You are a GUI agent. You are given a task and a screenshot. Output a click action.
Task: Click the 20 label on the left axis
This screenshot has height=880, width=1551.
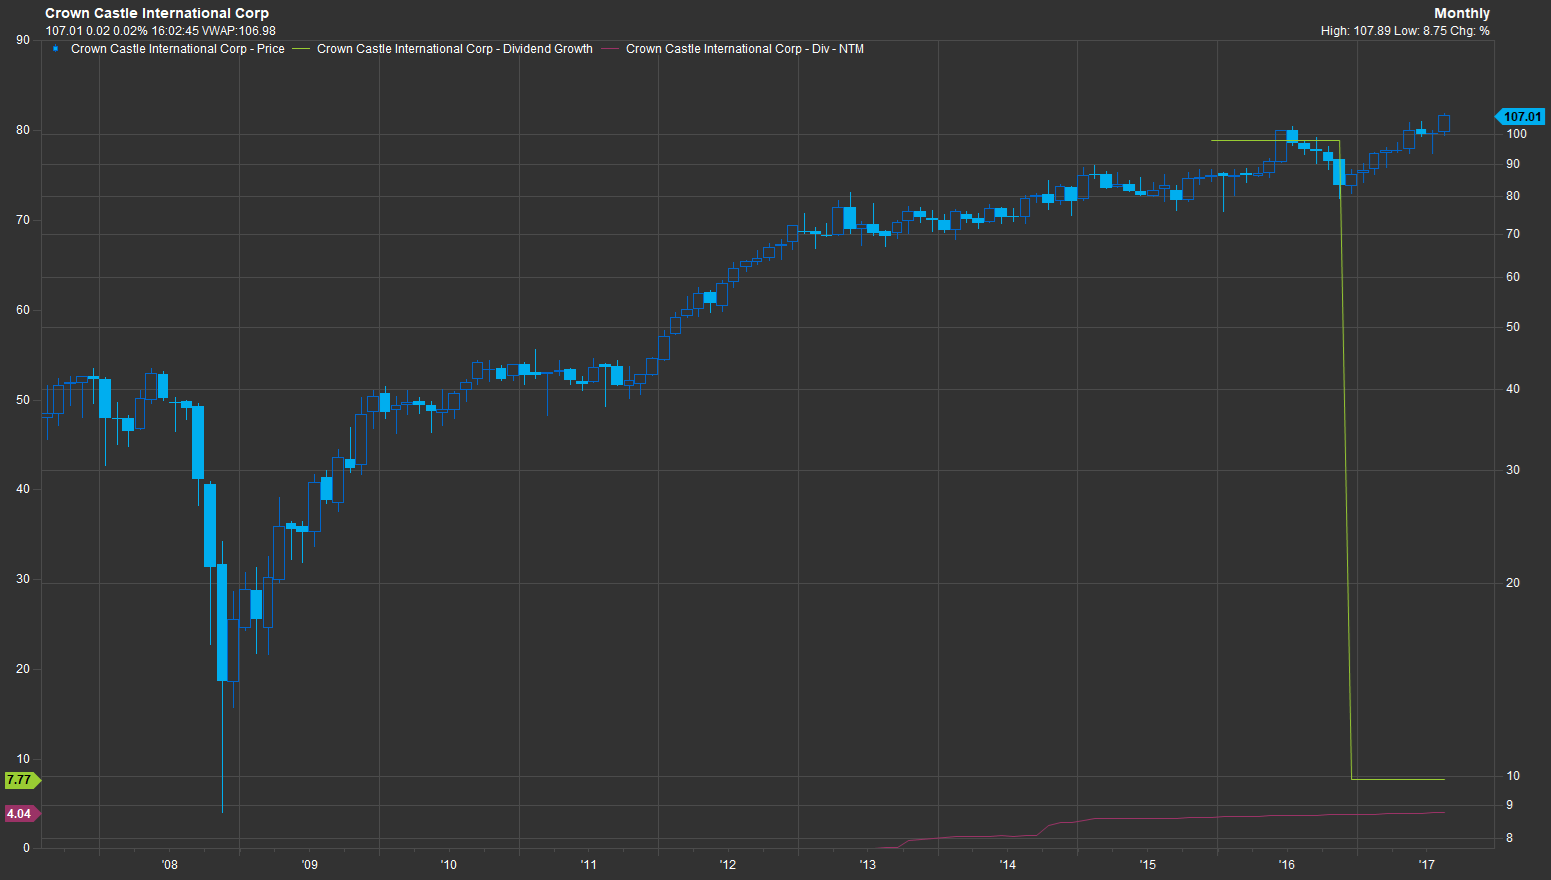click(23, 669)
